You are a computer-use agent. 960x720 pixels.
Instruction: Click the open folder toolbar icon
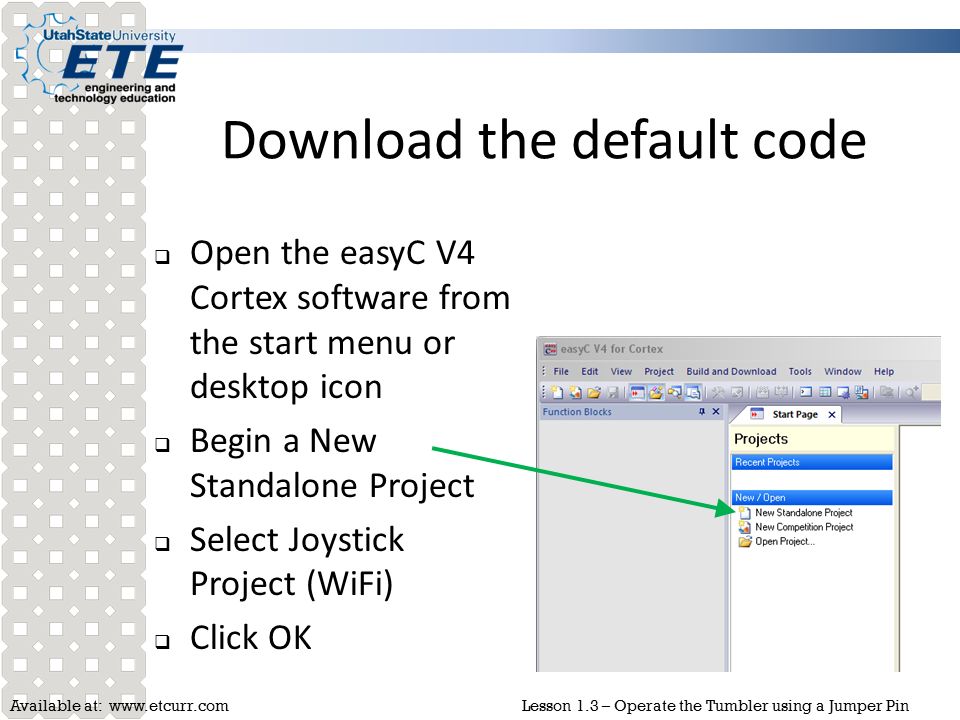[593, 392]
